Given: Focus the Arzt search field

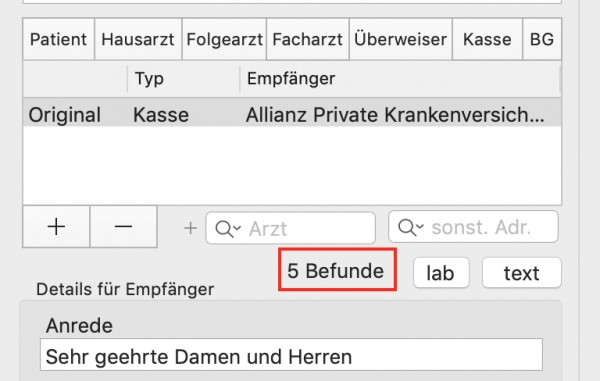Looking at the screenshot, I should 290,228.
